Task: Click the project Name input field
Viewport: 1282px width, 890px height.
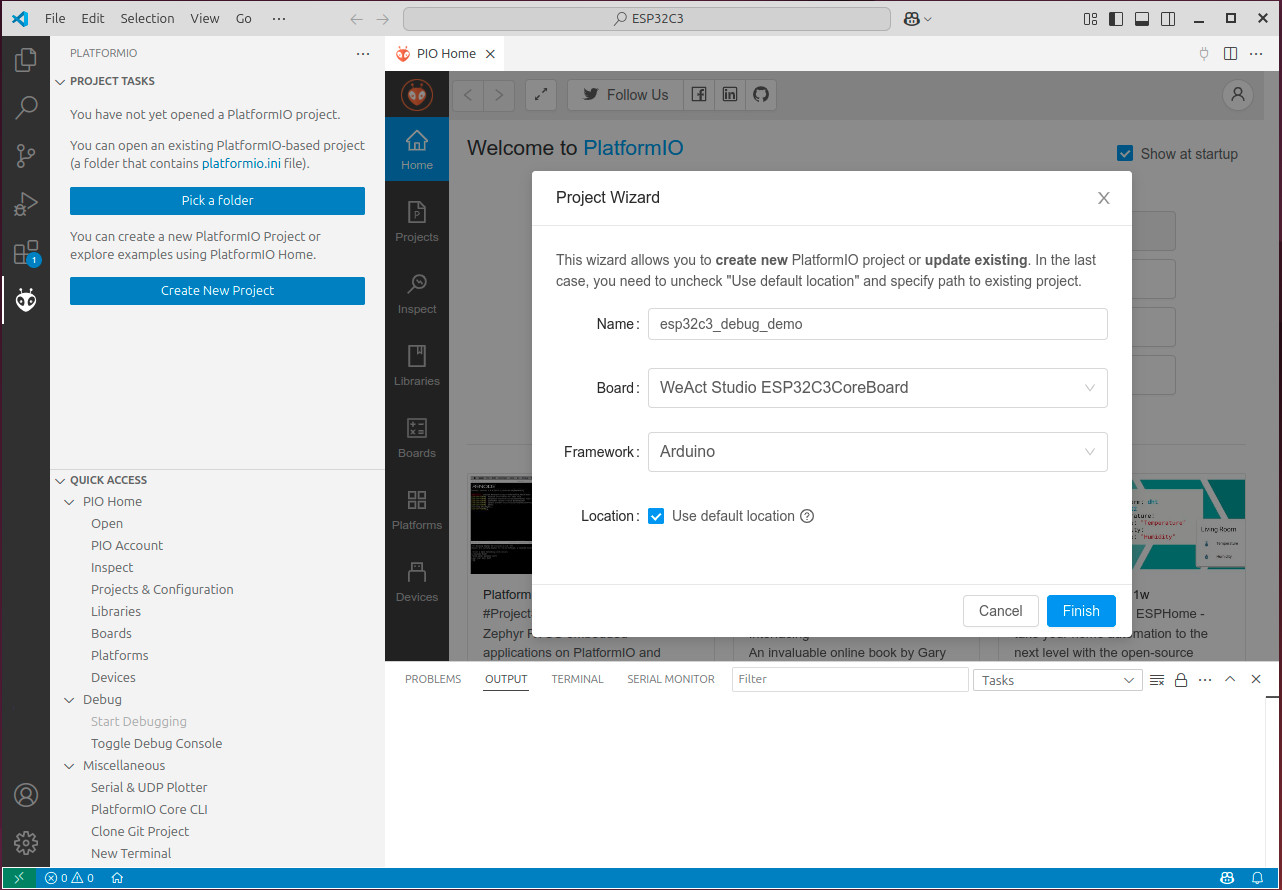Action: (878, 324)
